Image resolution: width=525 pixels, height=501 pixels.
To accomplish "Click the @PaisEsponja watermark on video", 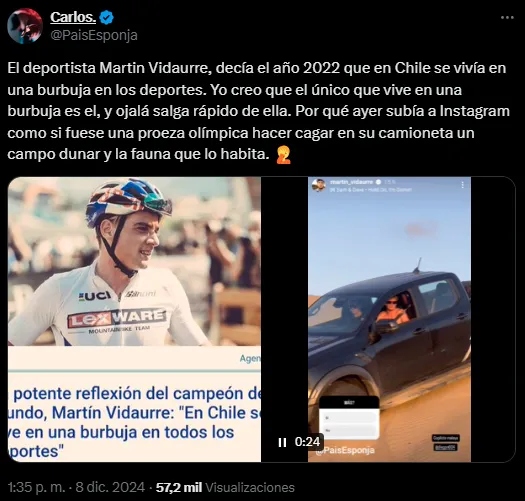I will click(345, 450).
